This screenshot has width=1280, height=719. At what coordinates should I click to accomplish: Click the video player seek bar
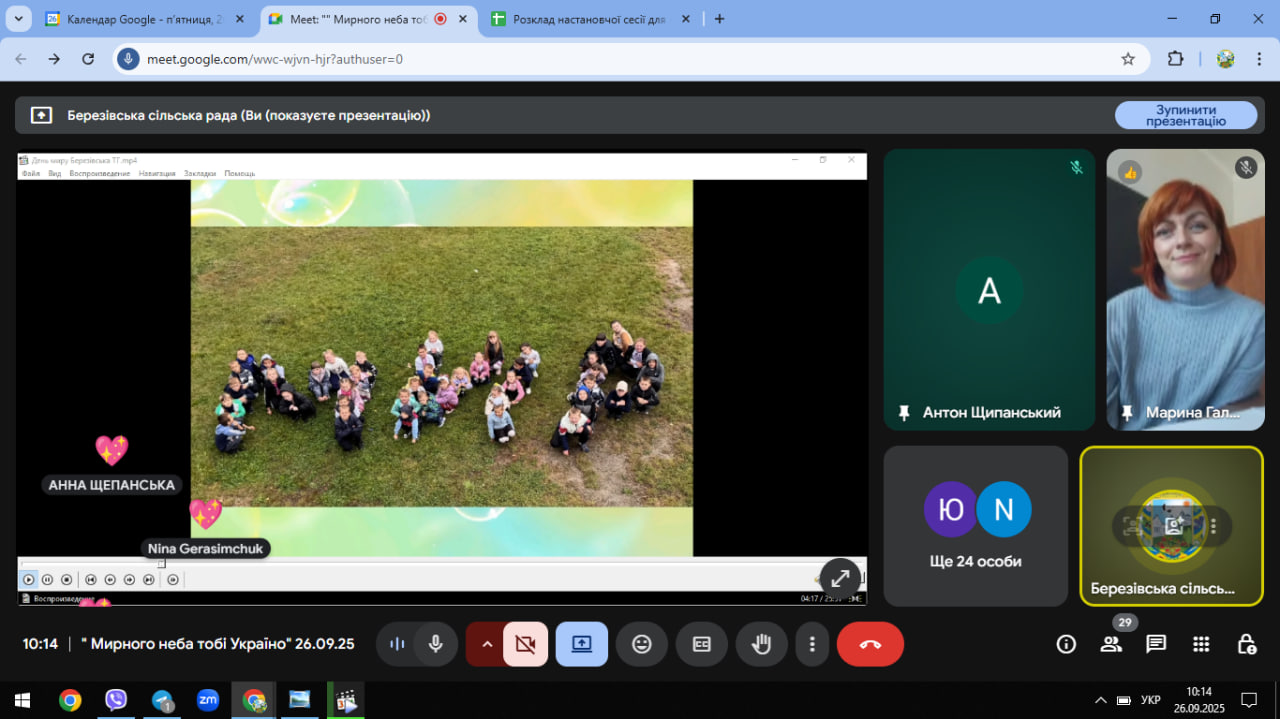(x=440, y=563)
